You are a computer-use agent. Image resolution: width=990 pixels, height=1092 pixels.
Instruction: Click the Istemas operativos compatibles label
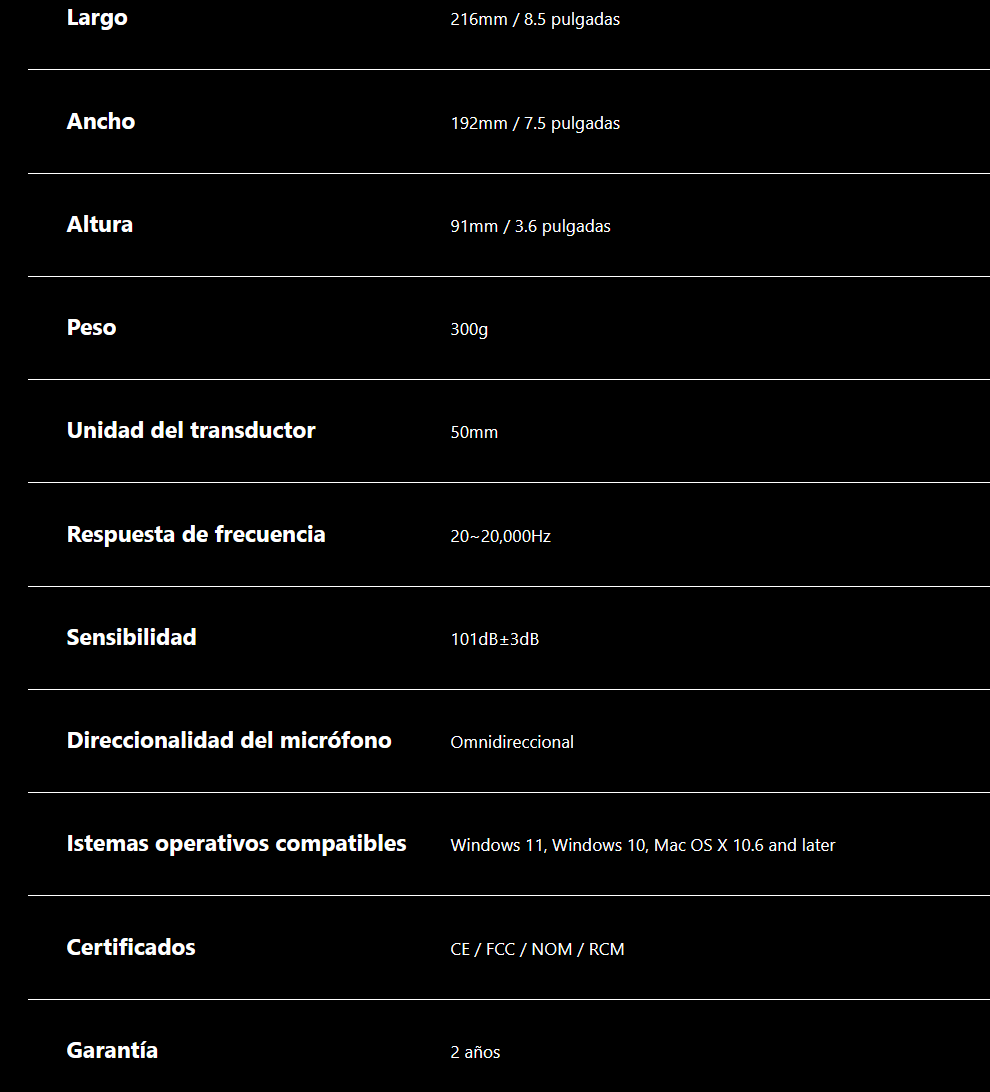tap(236, 843)
